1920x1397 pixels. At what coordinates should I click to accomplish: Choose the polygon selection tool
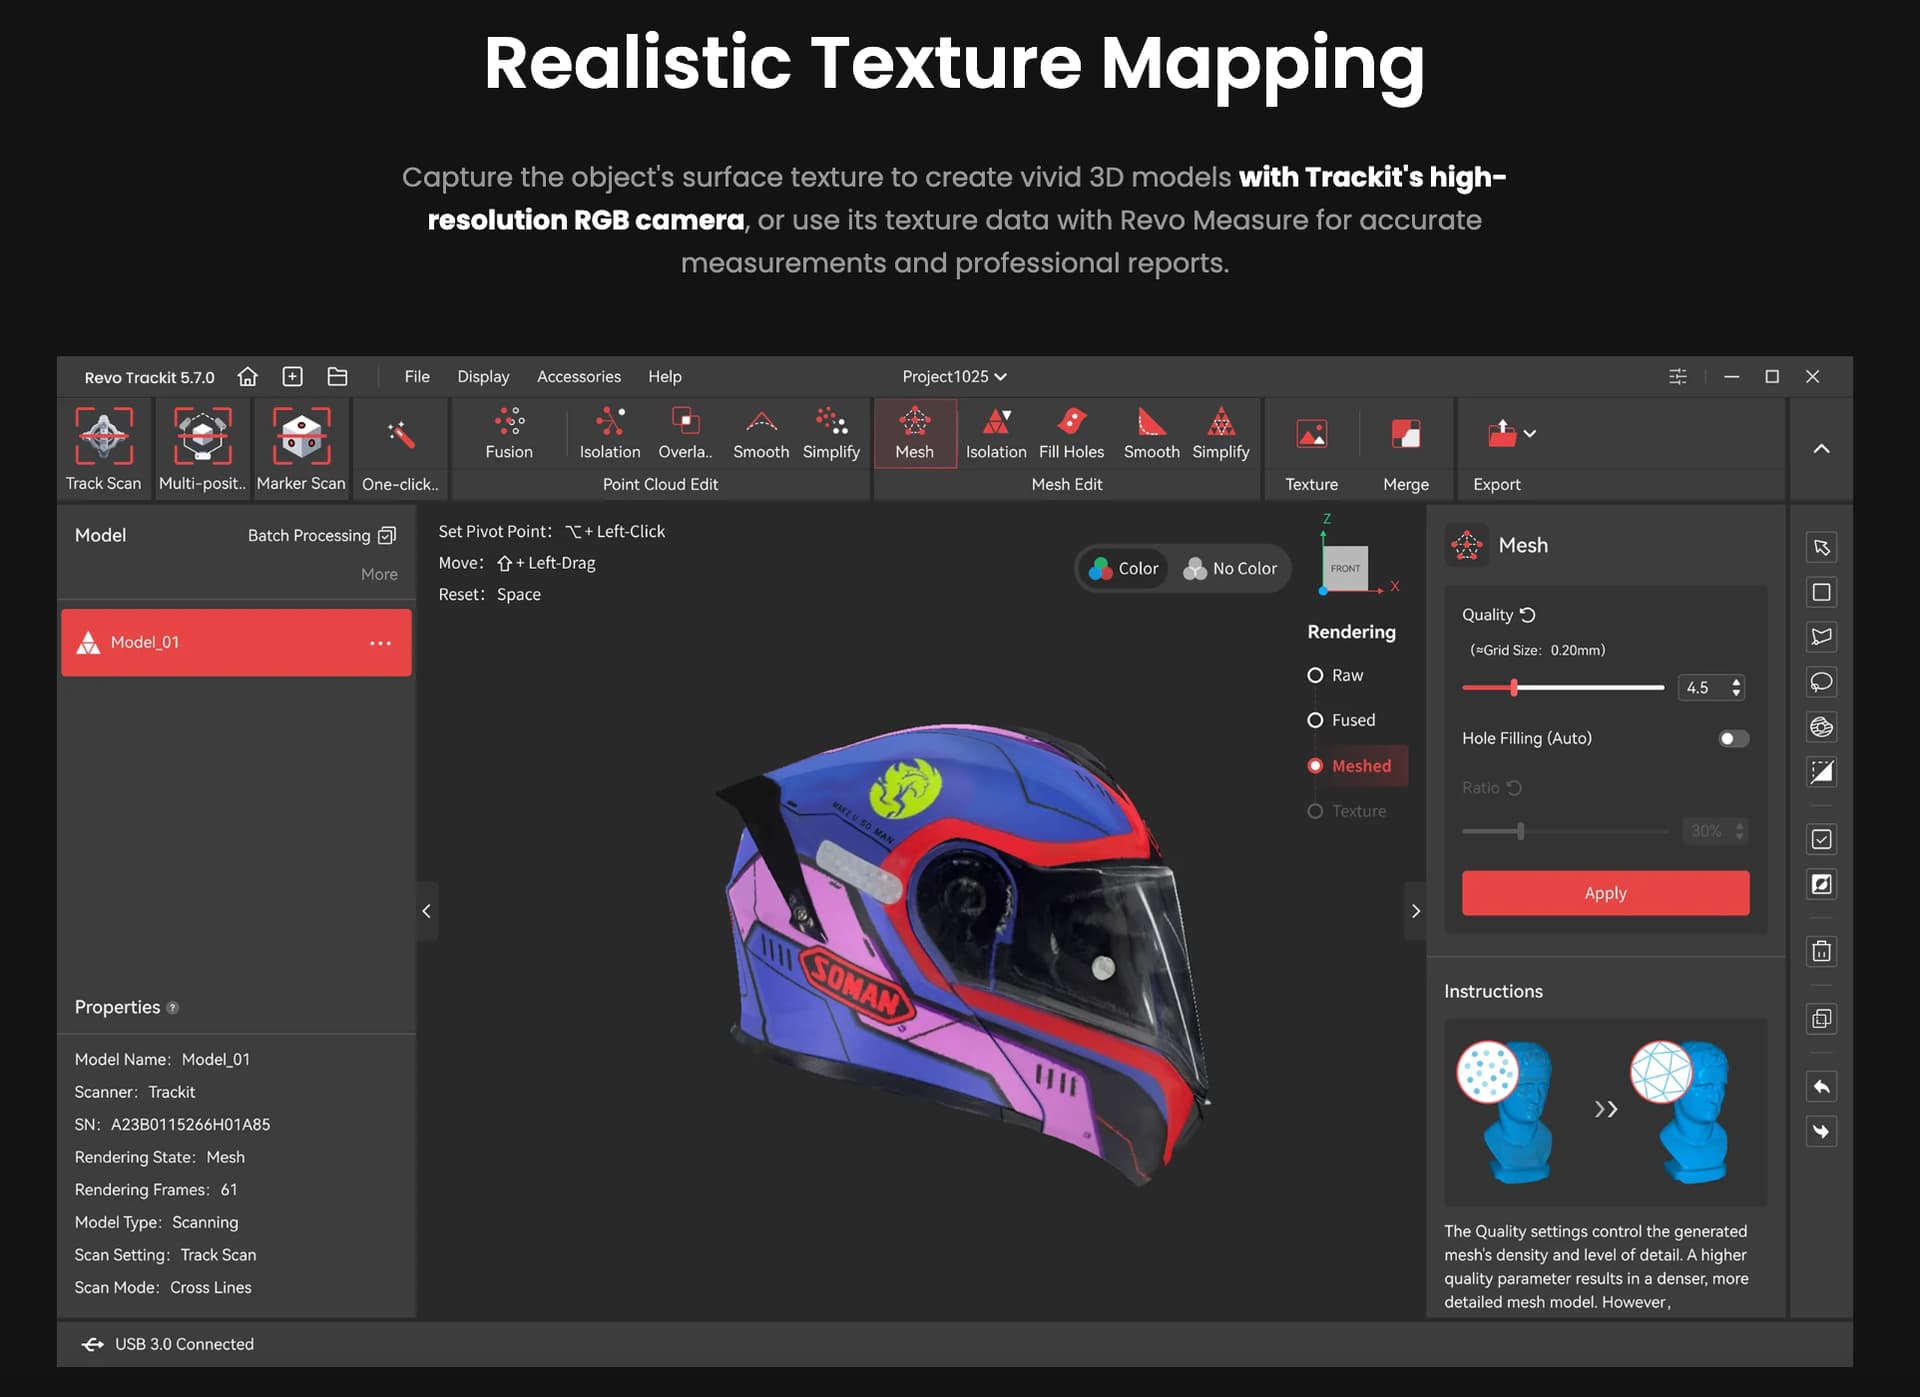click(1821, 637)
